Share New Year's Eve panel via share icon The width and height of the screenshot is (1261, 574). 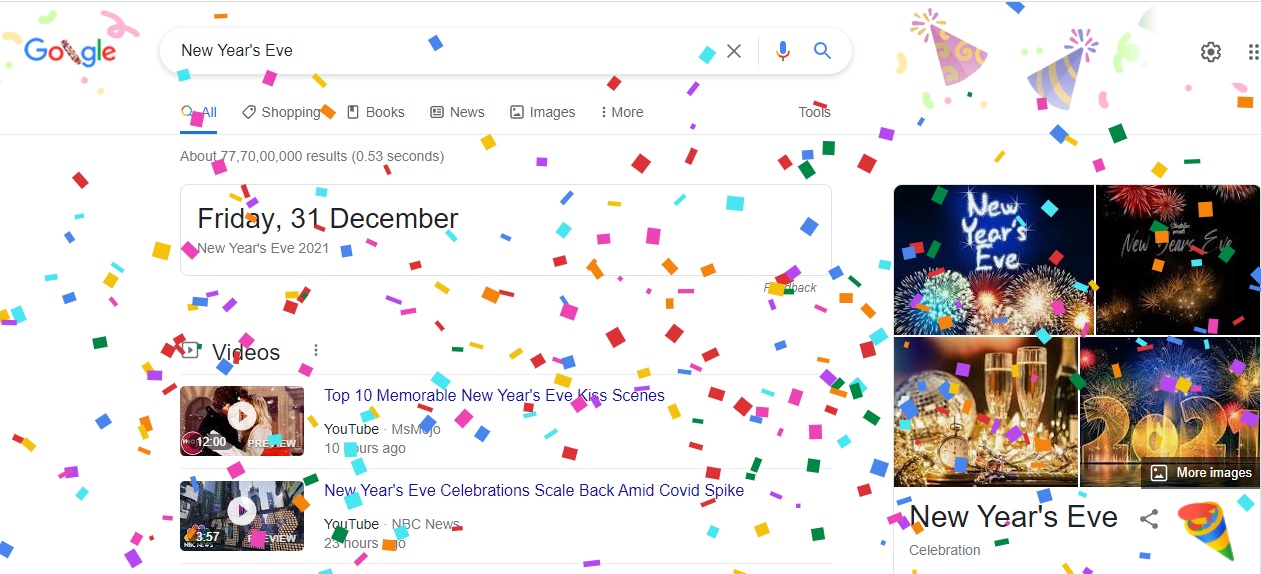click(x=1150, y=518)
